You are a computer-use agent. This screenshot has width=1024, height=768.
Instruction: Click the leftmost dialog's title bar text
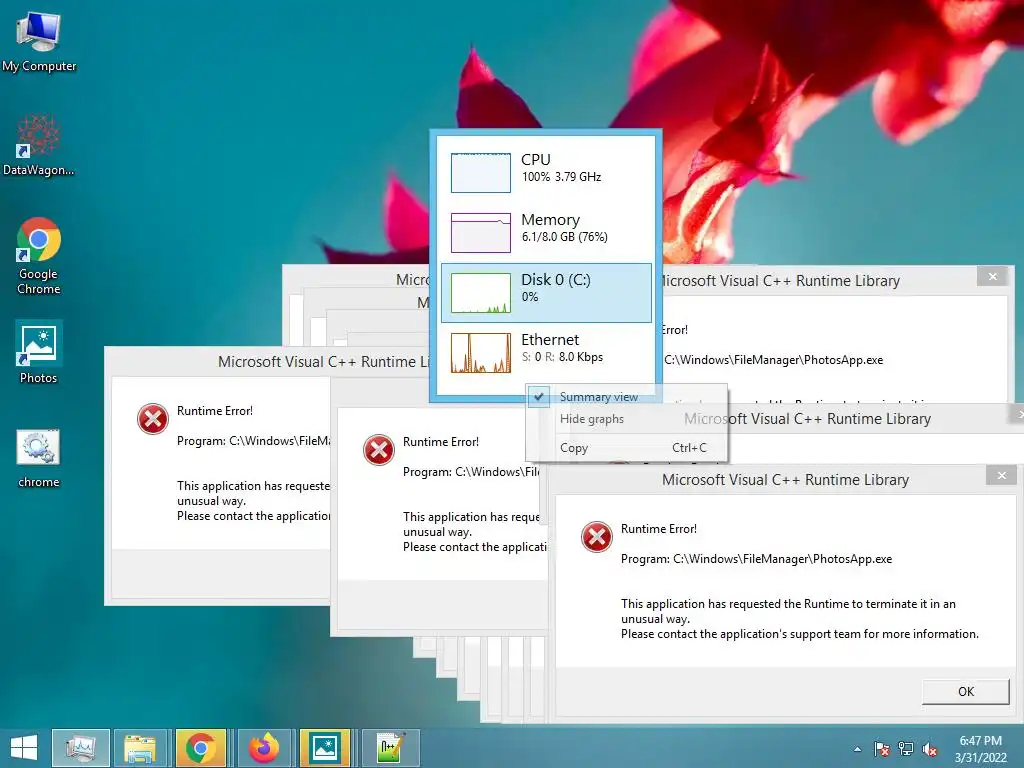pyautogui.click(x=324, y=362)
